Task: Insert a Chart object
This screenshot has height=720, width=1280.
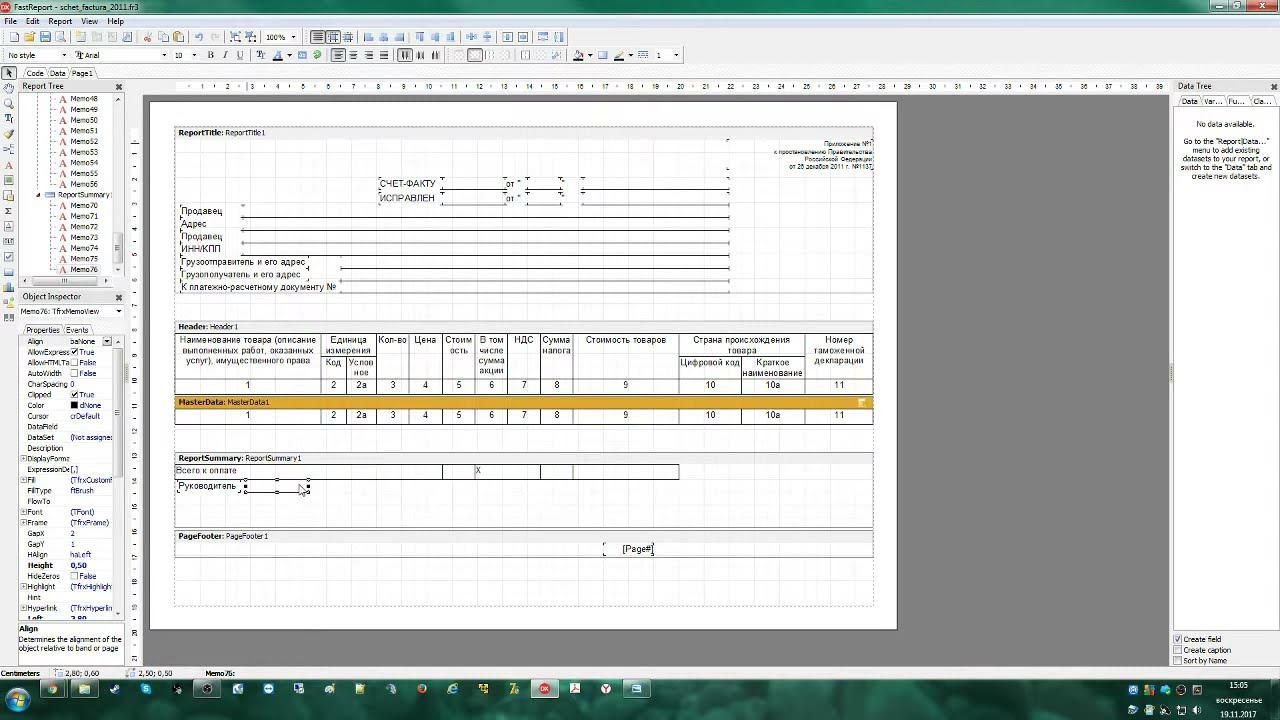Action: pyautogui.click(x=9, y=287)
